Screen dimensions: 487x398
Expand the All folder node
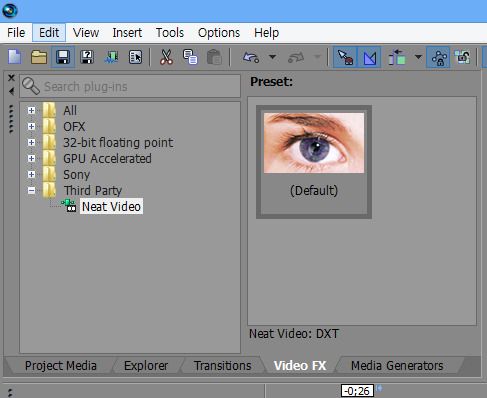[31, 110]
